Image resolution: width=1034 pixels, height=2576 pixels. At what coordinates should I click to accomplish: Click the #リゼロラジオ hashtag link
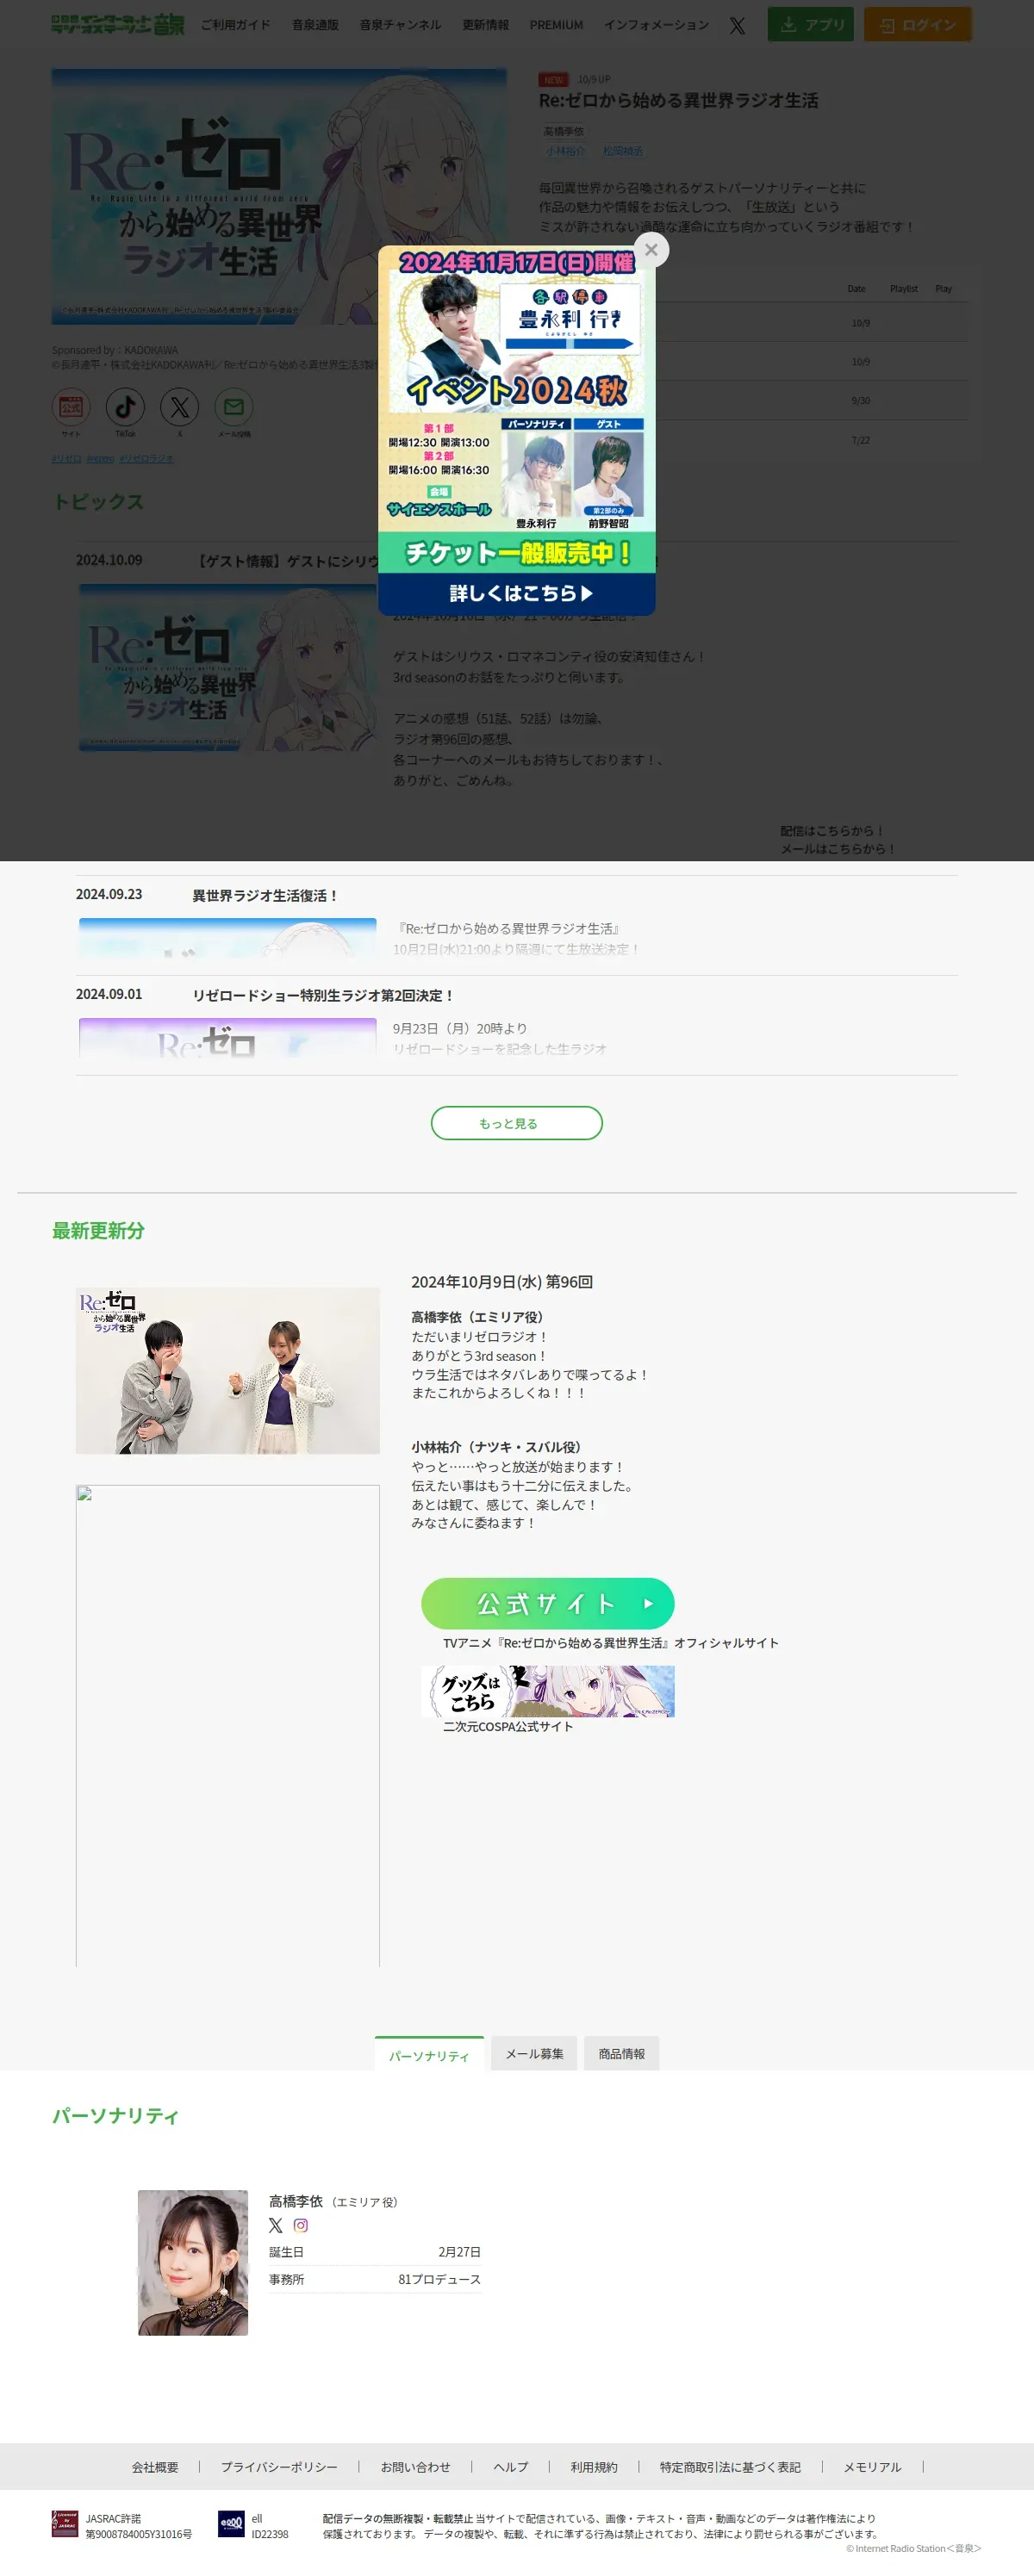[x=146, y=459]
